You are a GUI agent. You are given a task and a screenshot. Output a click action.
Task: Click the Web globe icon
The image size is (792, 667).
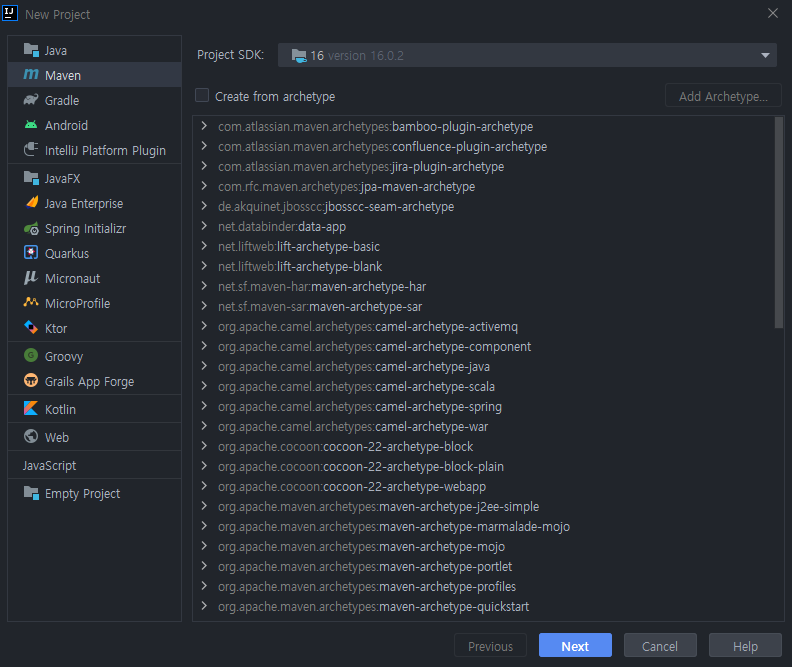click(x=31, y=436)
